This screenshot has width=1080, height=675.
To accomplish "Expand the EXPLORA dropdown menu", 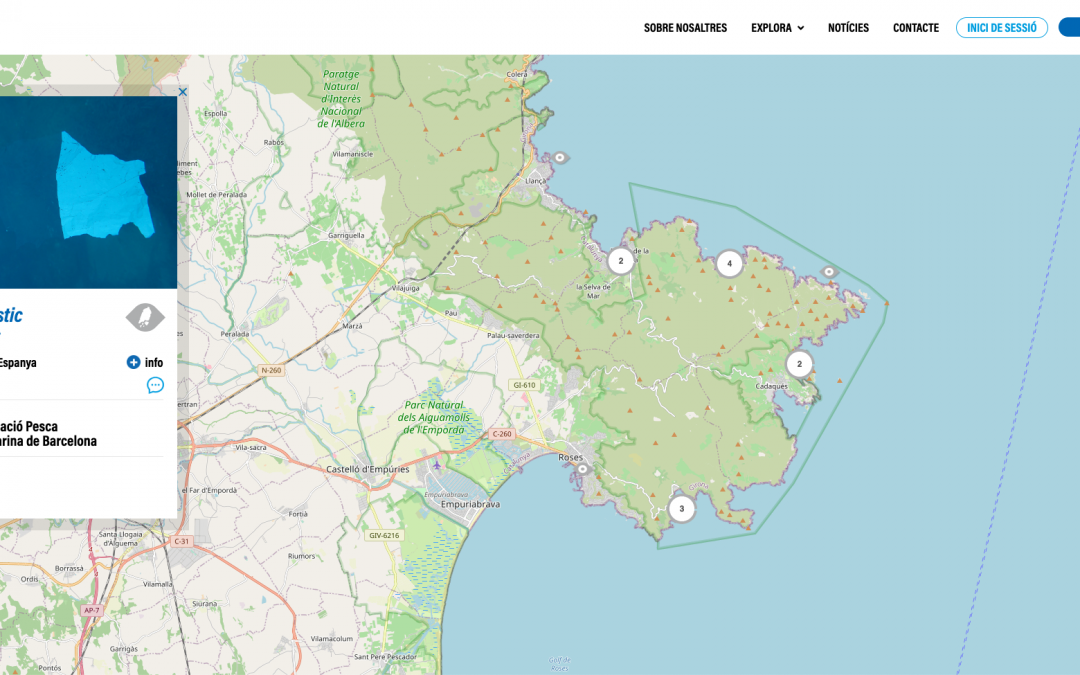I will tap(777, 28).
